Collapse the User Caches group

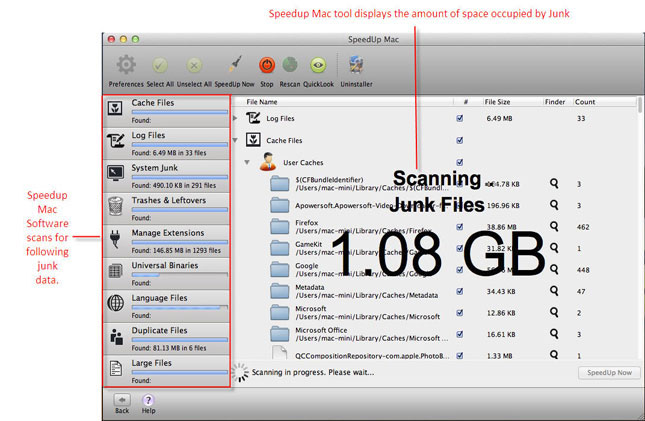tap(247, 162)
